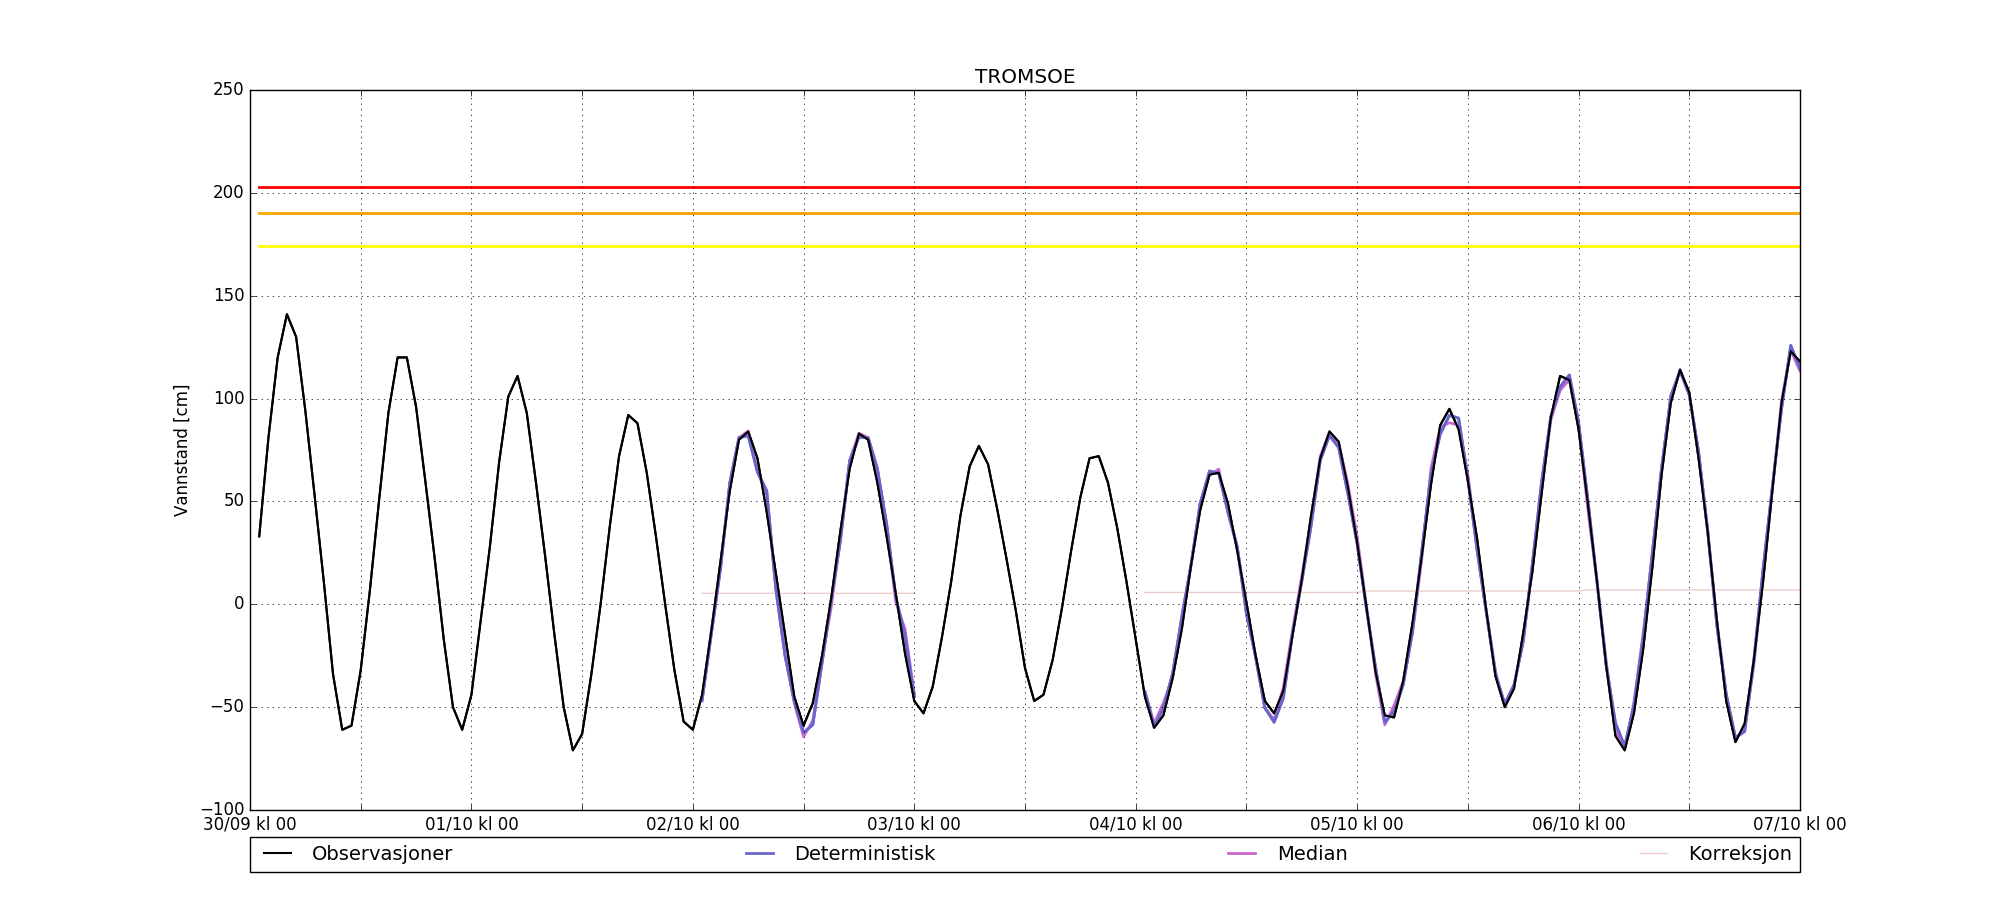Click the 04/10 kl 00 x-axis tick label
2000x900 pixels.
[x=1136, y=825]
